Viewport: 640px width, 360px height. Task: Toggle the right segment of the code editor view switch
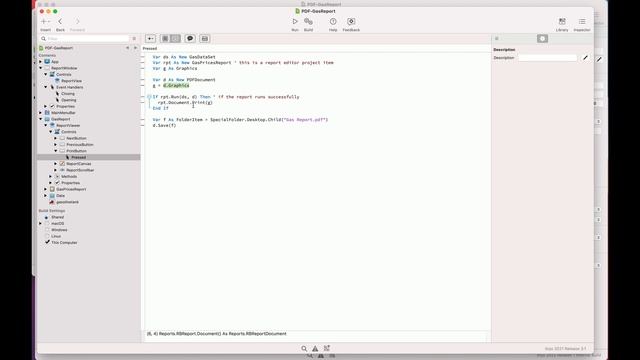[x=176, y=38]
